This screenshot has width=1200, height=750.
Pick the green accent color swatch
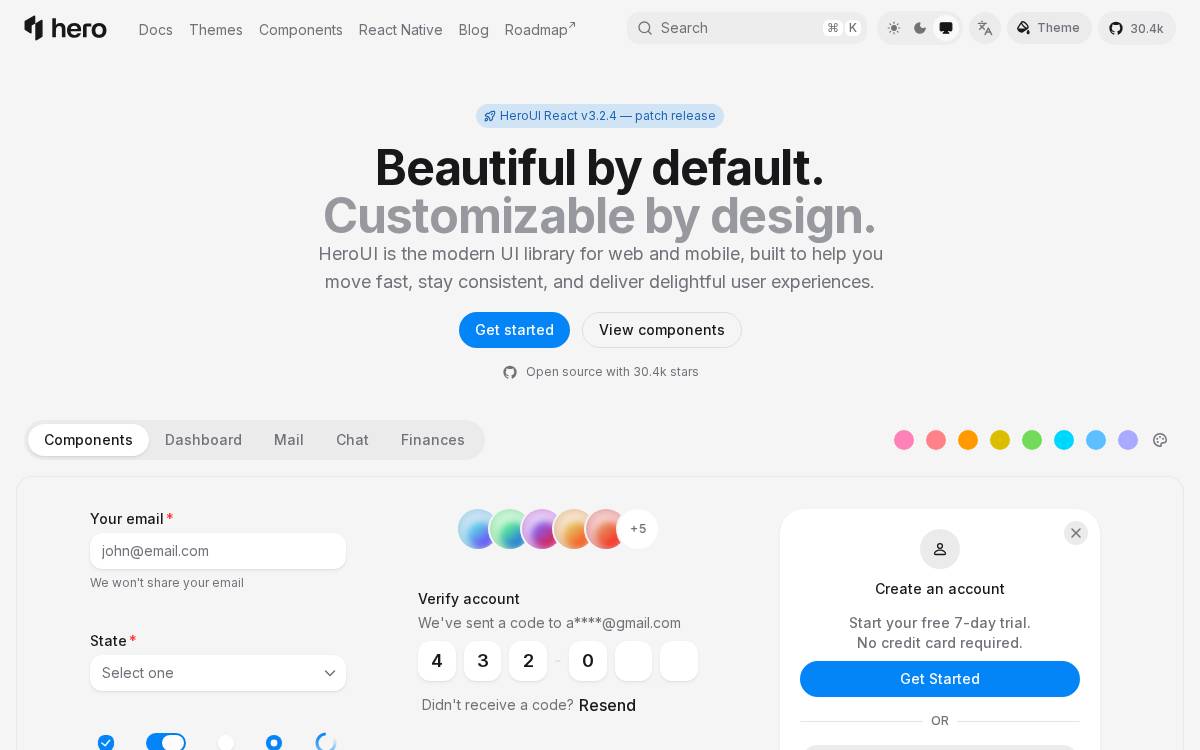pyautogui.click(x=1032, y=440)
